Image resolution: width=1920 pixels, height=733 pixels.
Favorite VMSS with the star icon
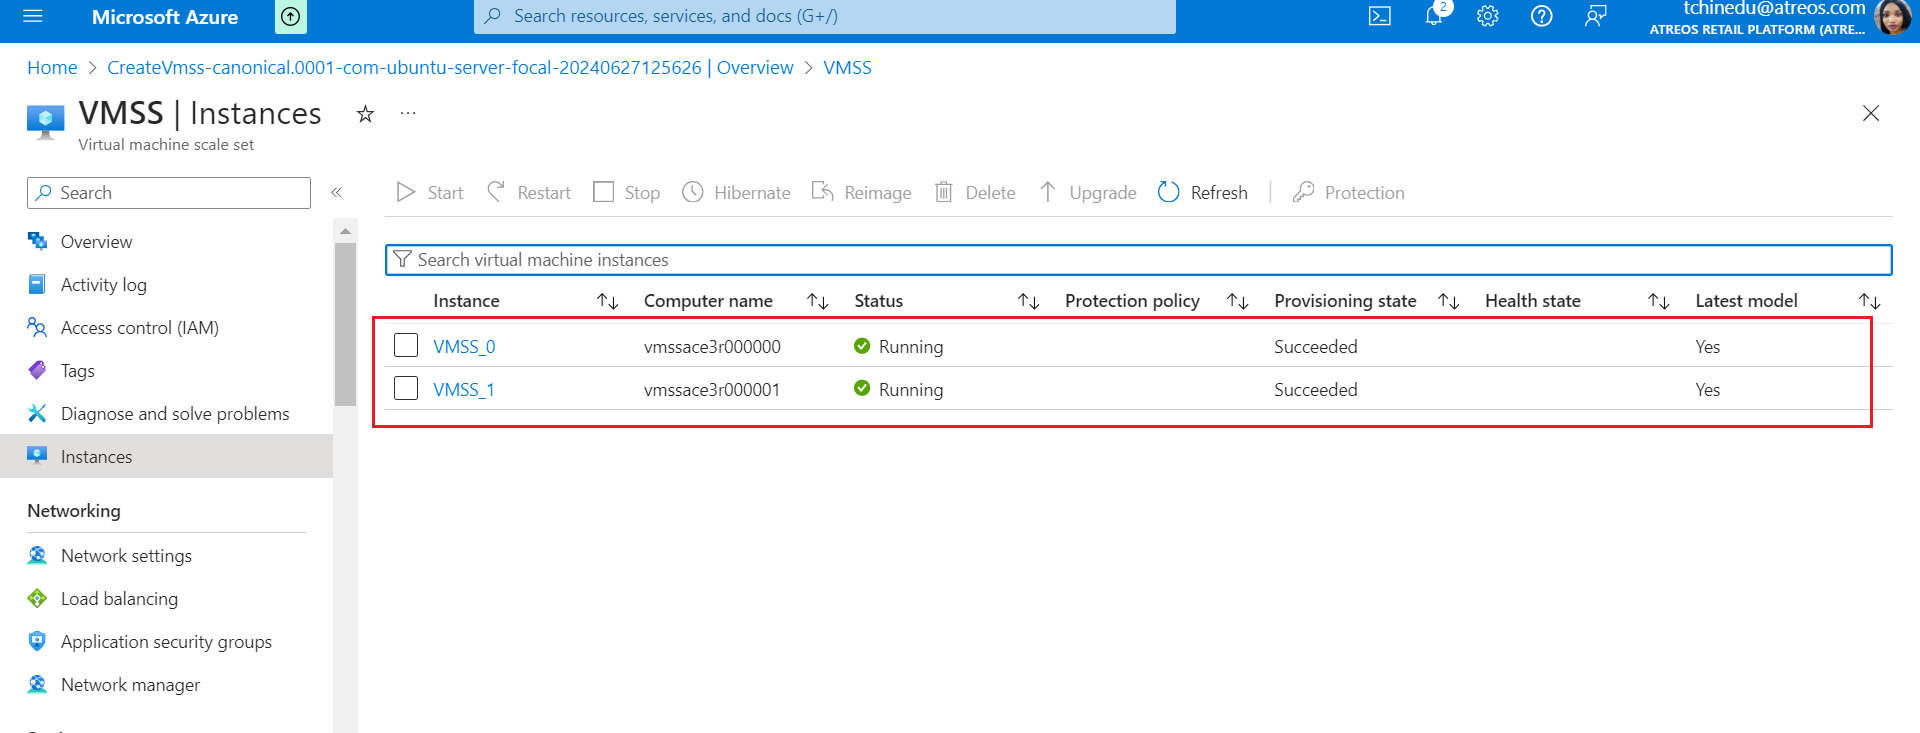365,114
